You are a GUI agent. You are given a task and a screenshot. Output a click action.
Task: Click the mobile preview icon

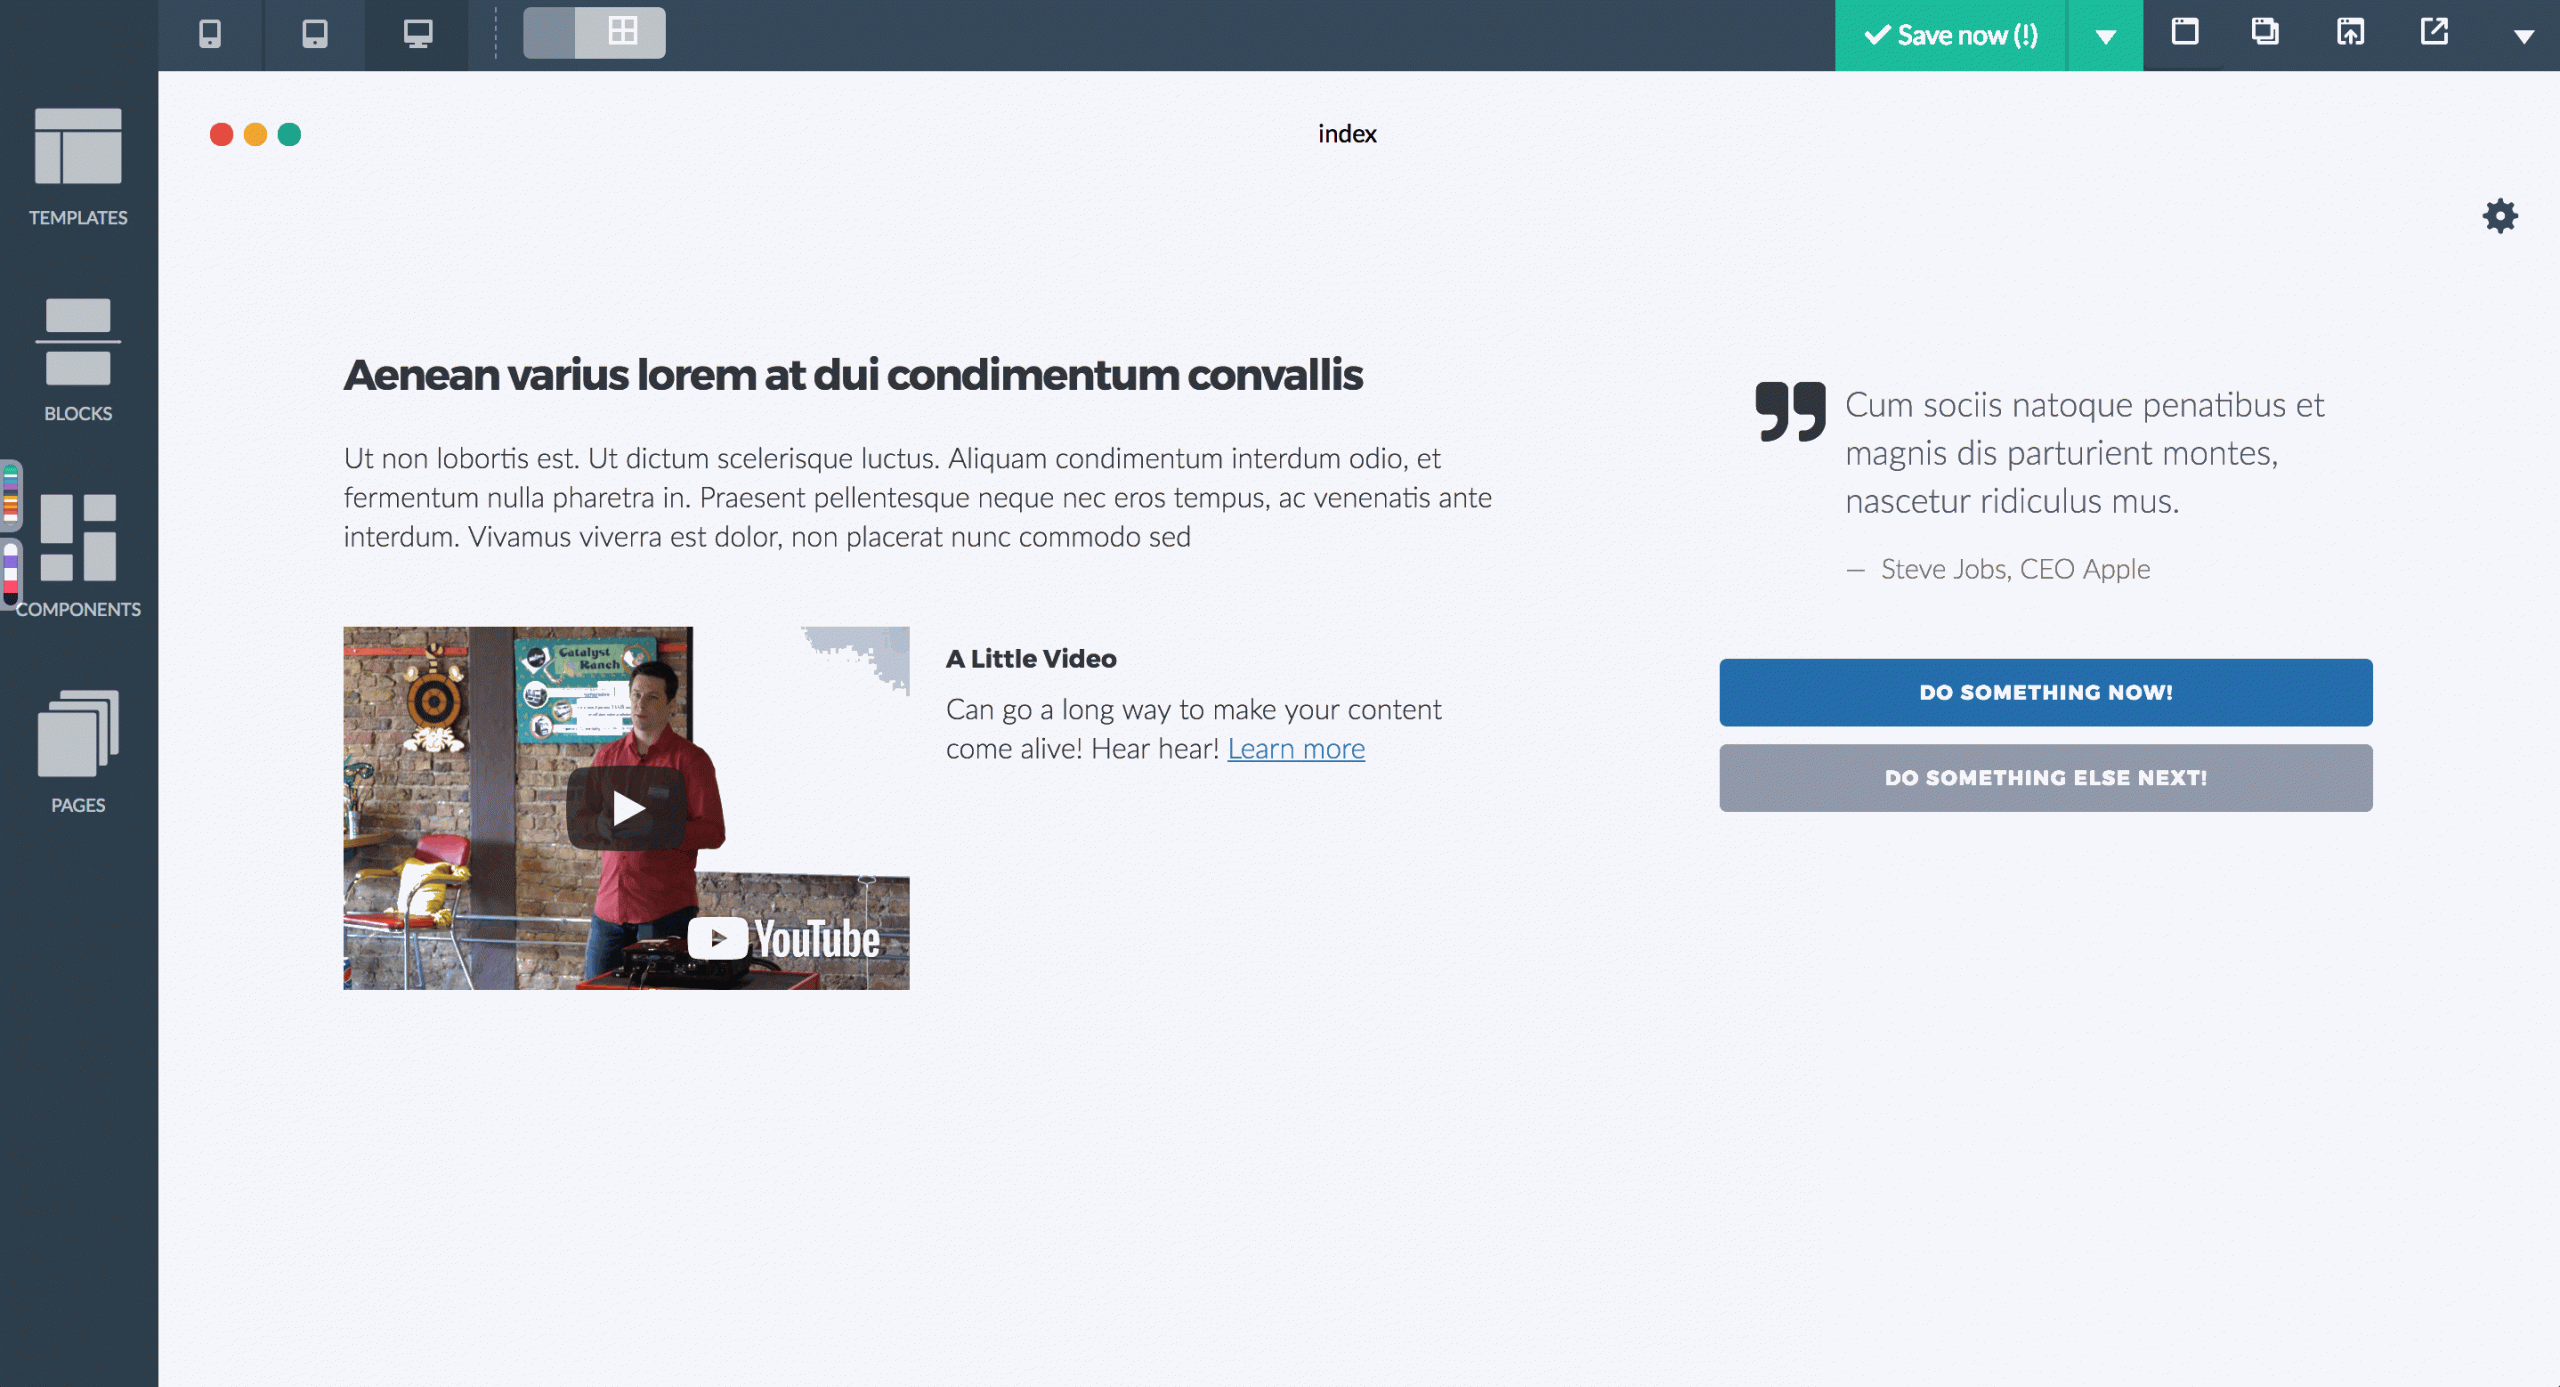(x=208, y=34)
